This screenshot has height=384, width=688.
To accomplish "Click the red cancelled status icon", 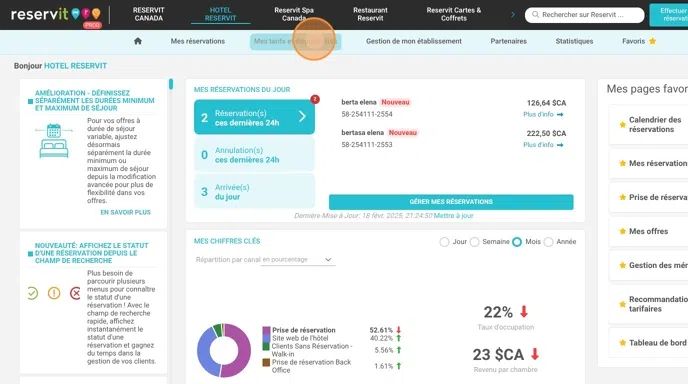I will coord(75,293).
